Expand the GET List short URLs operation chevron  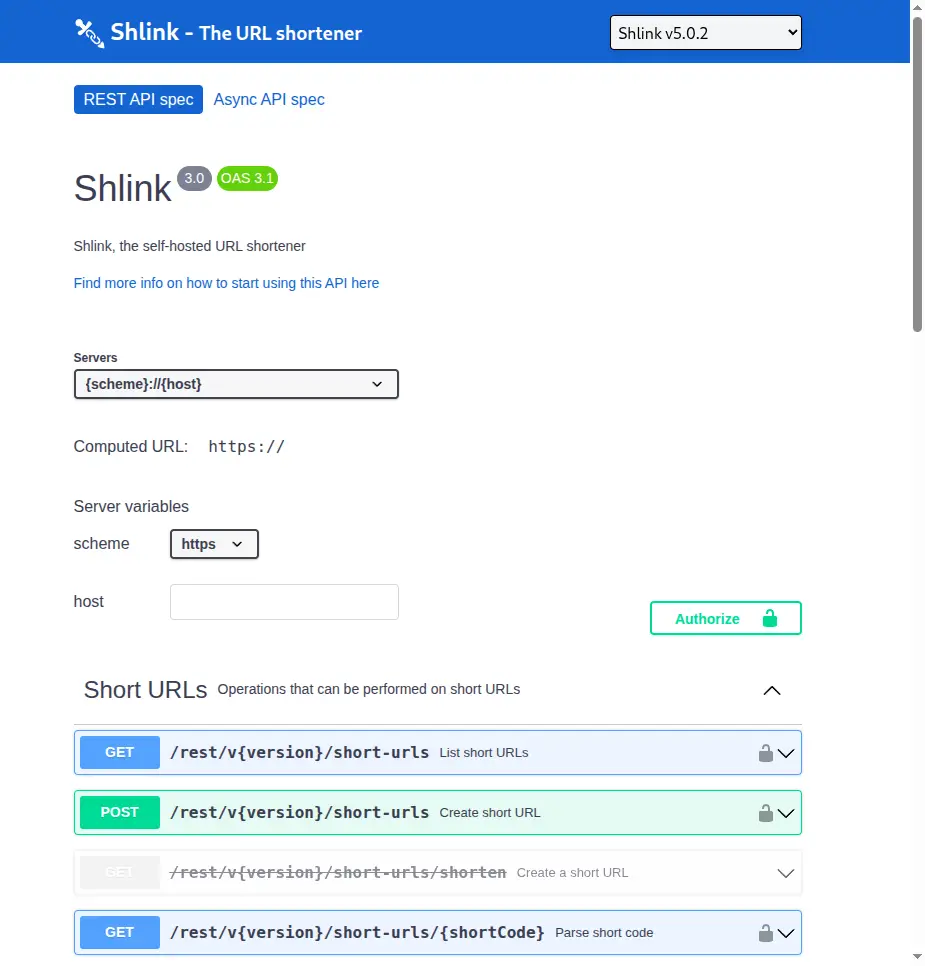786,753
